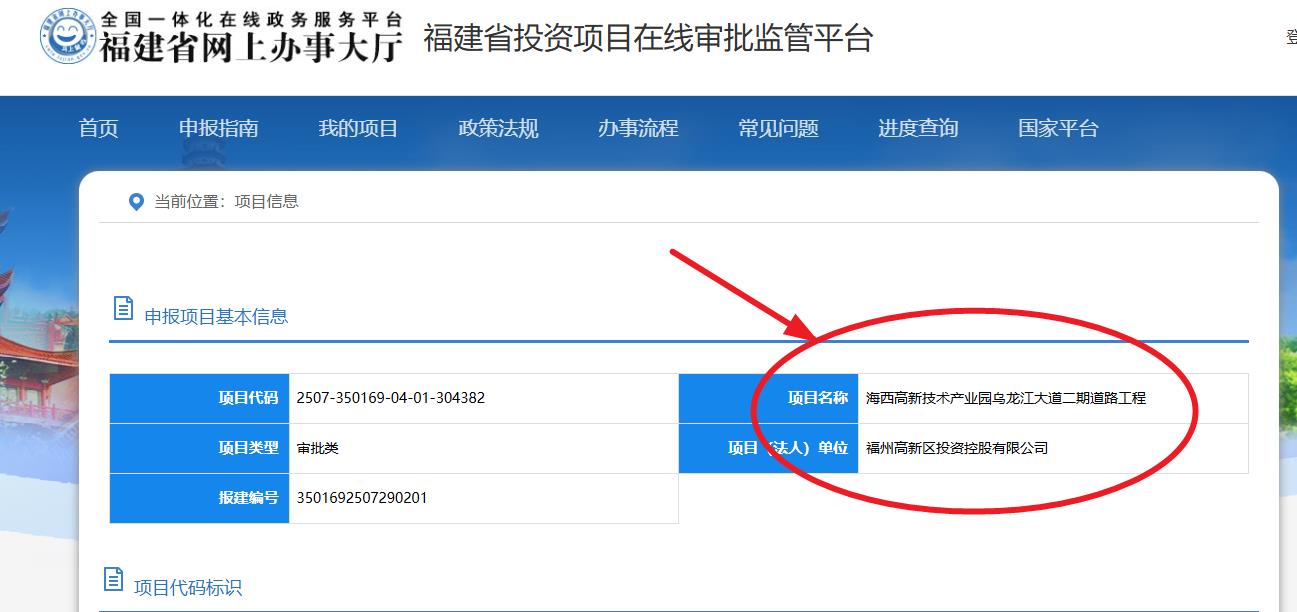Open the 首页 navigation item

98,128
